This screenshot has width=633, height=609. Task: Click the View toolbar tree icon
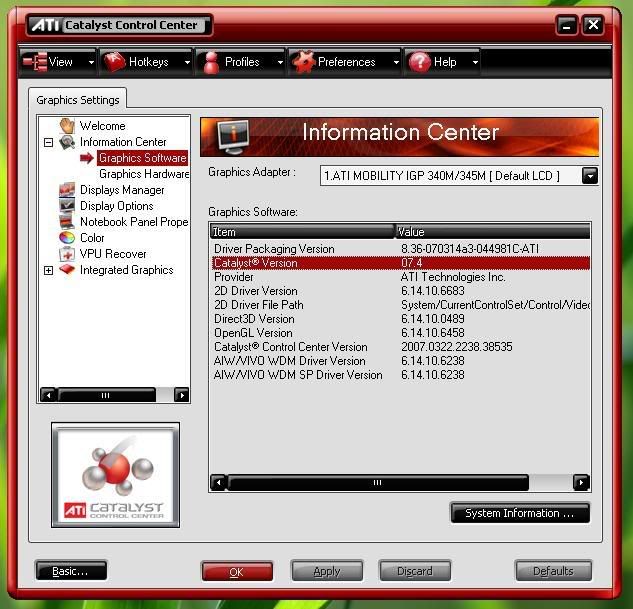35,62
